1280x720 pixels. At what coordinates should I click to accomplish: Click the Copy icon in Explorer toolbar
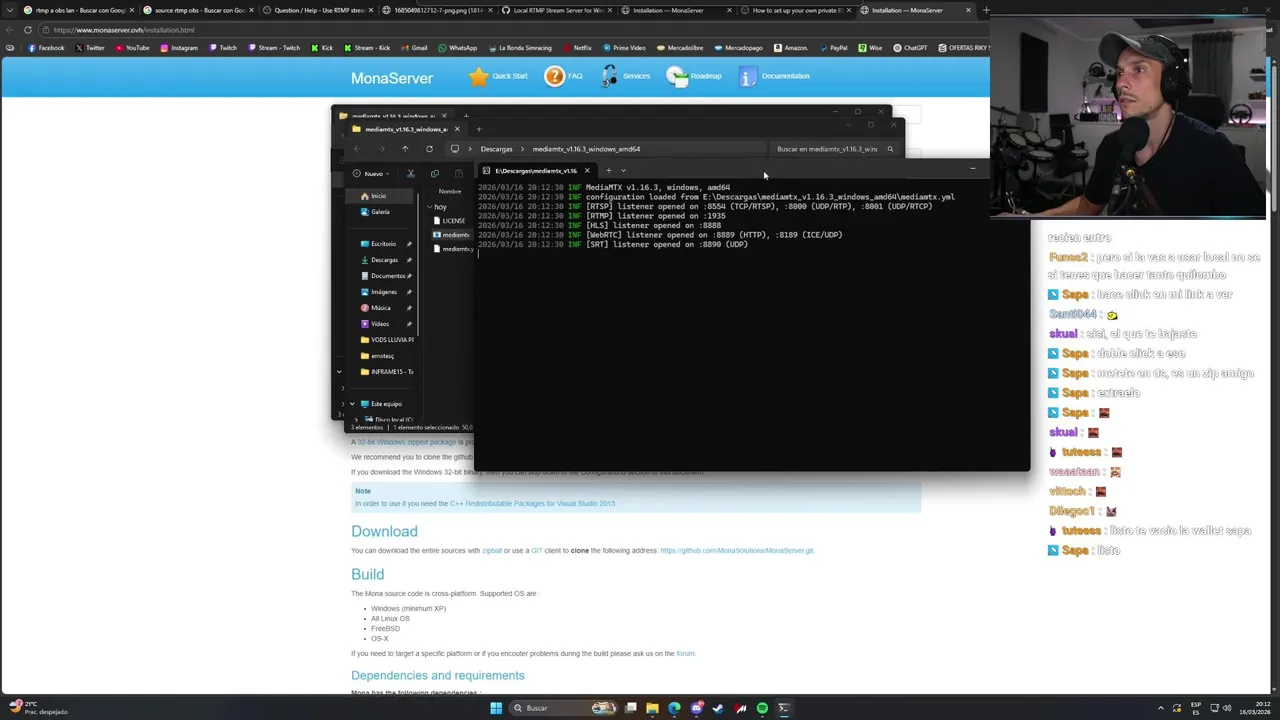coord(435,173)
